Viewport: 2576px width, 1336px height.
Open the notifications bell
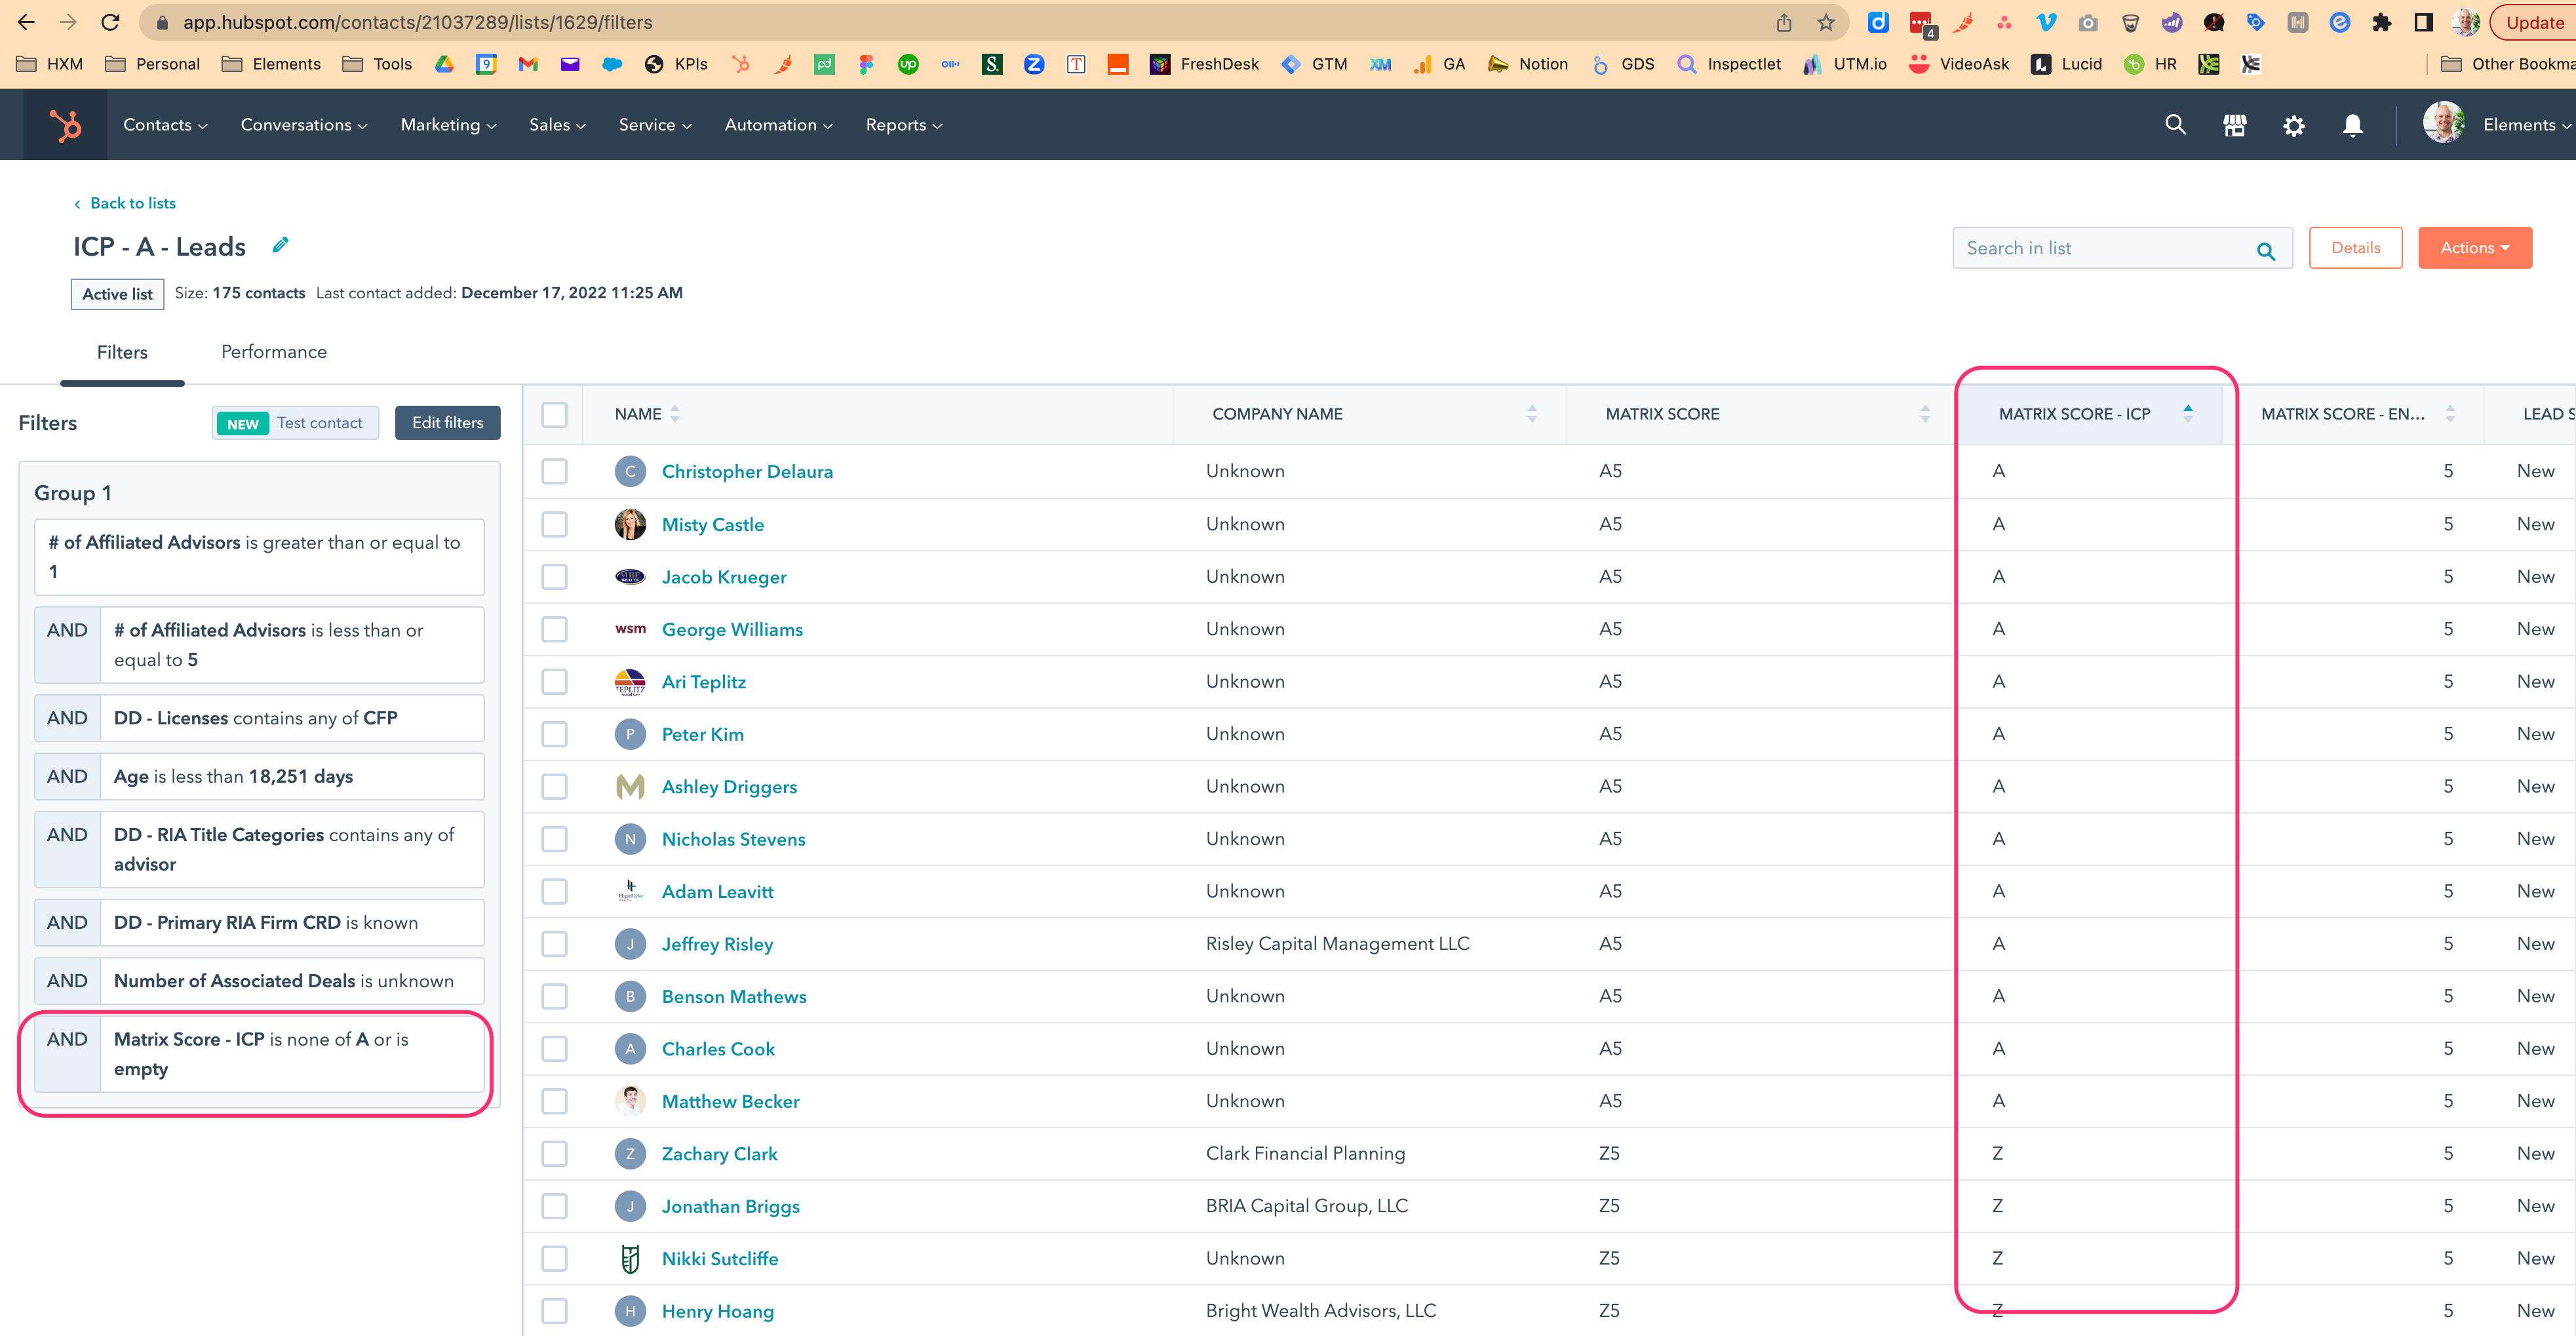(2352, 124)
